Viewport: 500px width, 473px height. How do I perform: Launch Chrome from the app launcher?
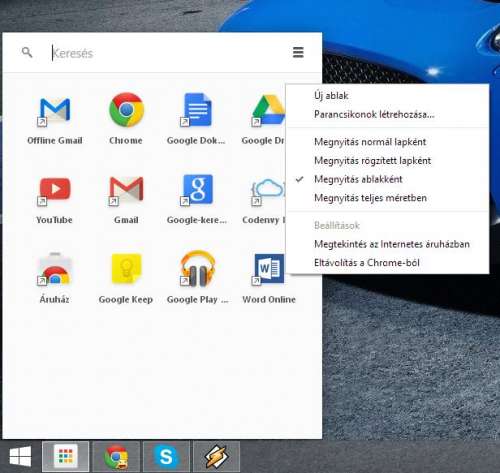coord(126,110)
